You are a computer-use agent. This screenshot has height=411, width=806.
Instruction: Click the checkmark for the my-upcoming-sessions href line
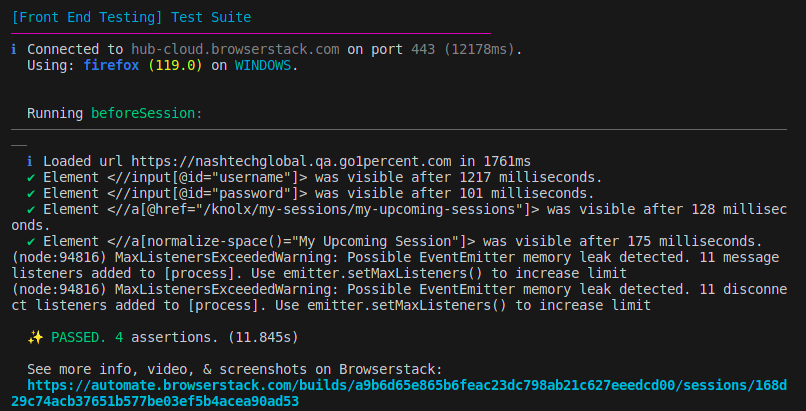click(x=31, y=209)
